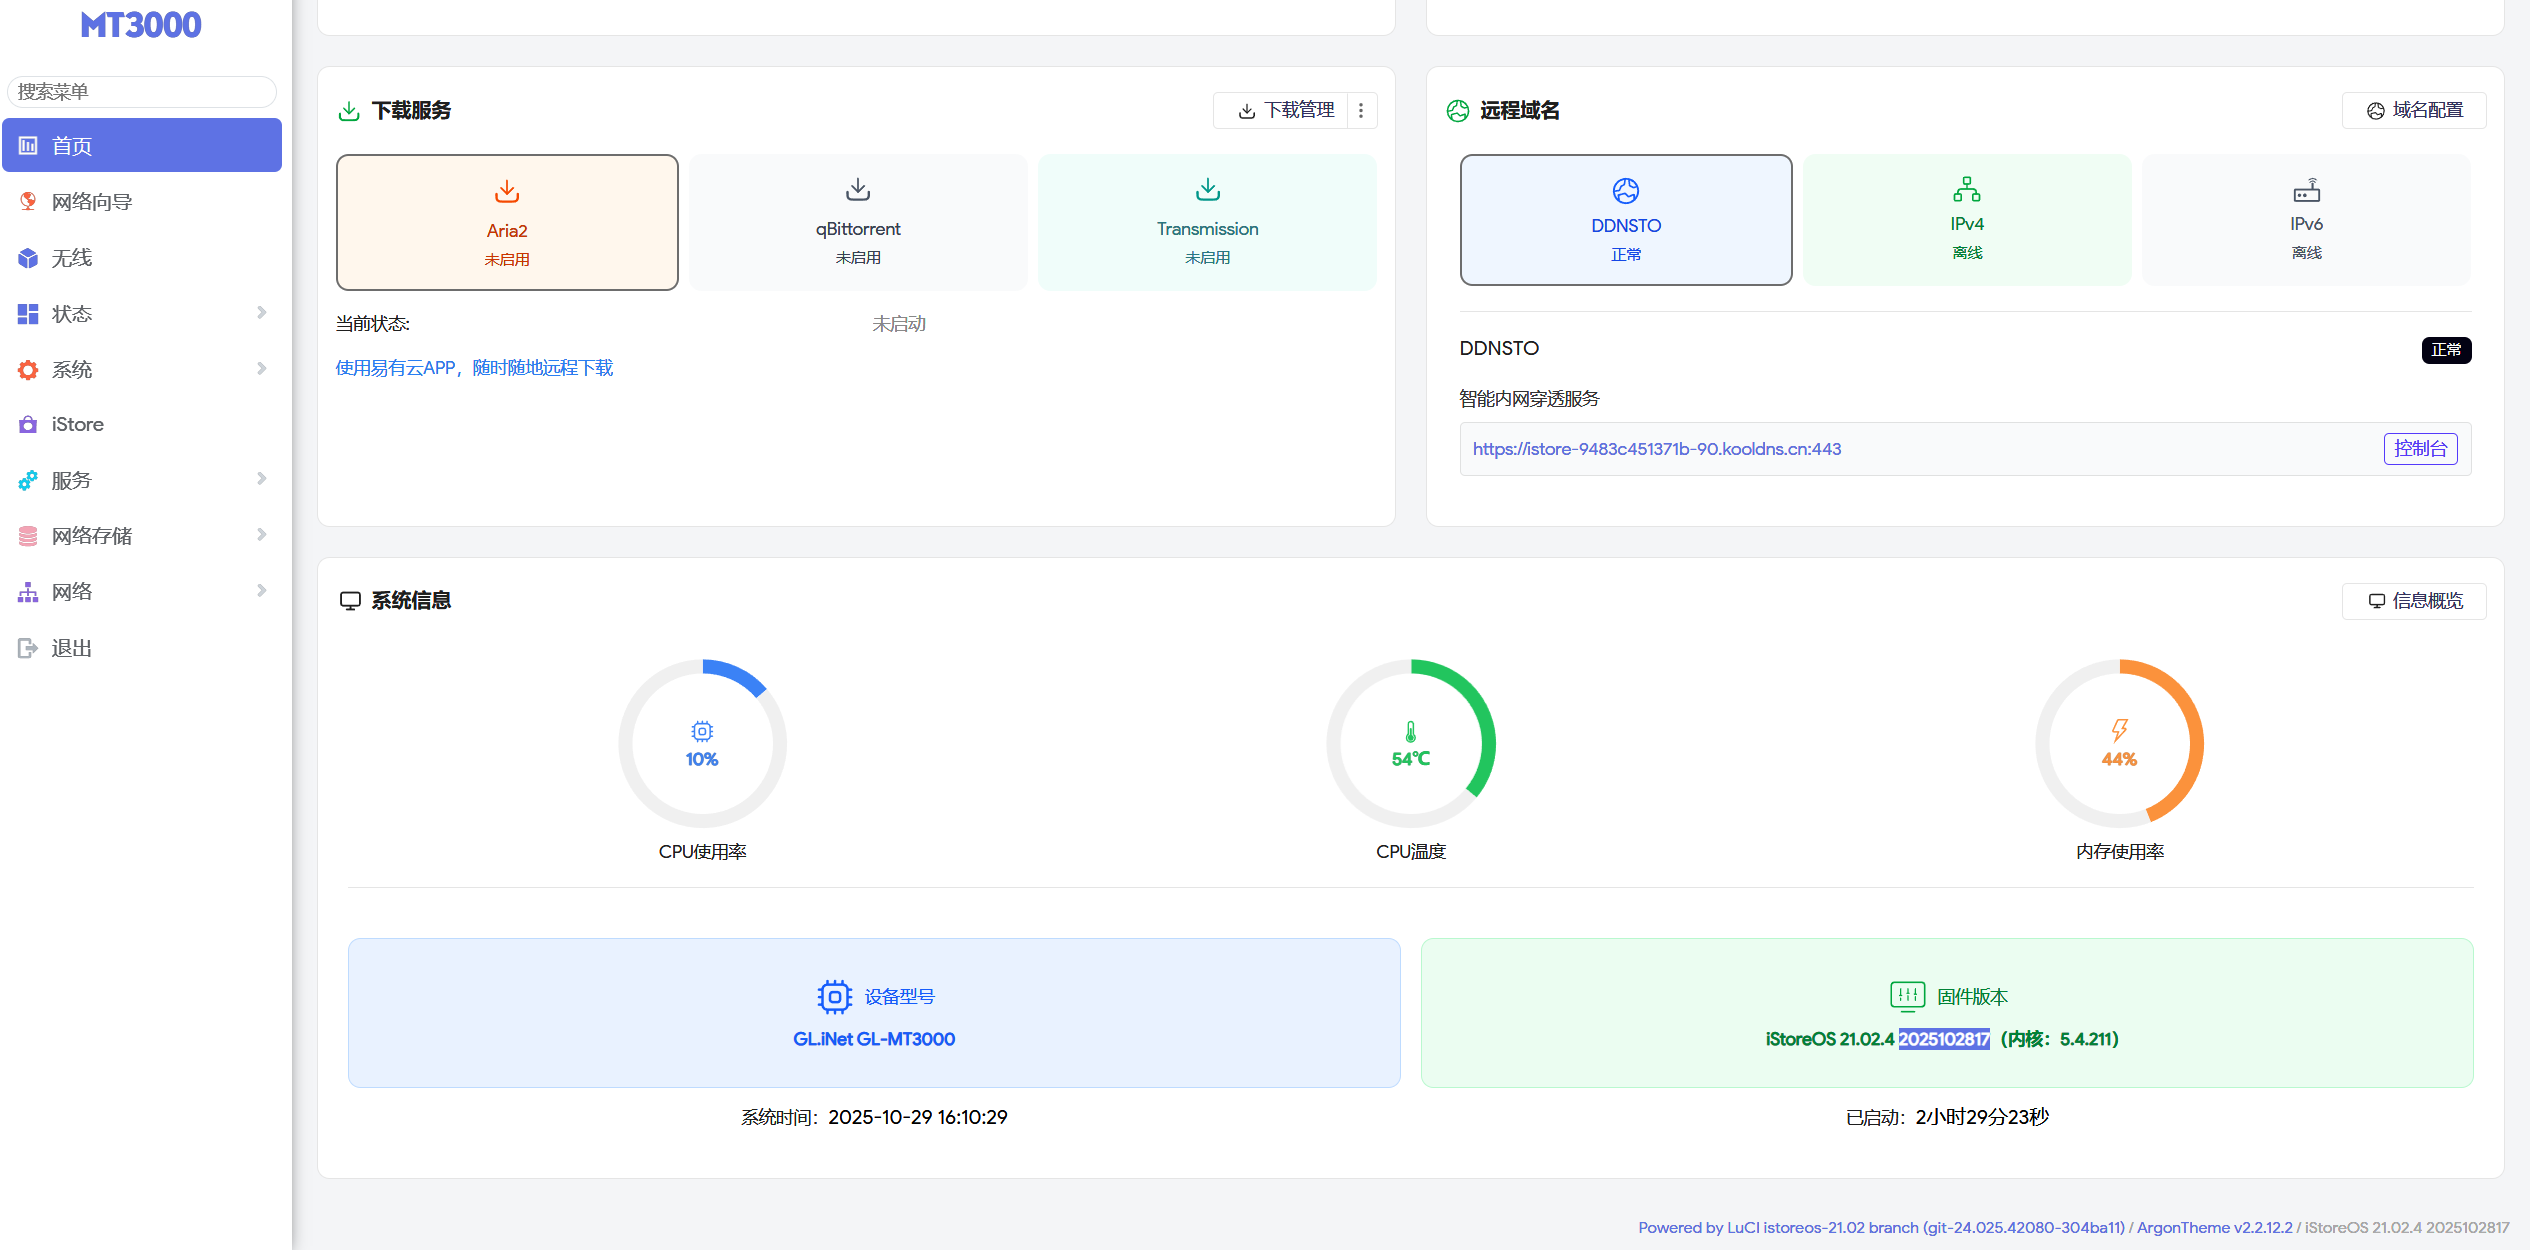Go to the 首页 home menu item
This screenshot has width=2530, height=1250.
point(72,146)
